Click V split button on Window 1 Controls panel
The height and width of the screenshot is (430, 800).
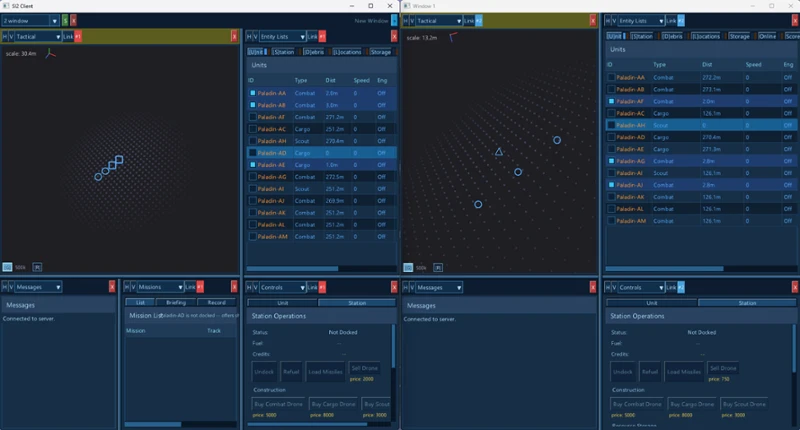click(614, 287)
